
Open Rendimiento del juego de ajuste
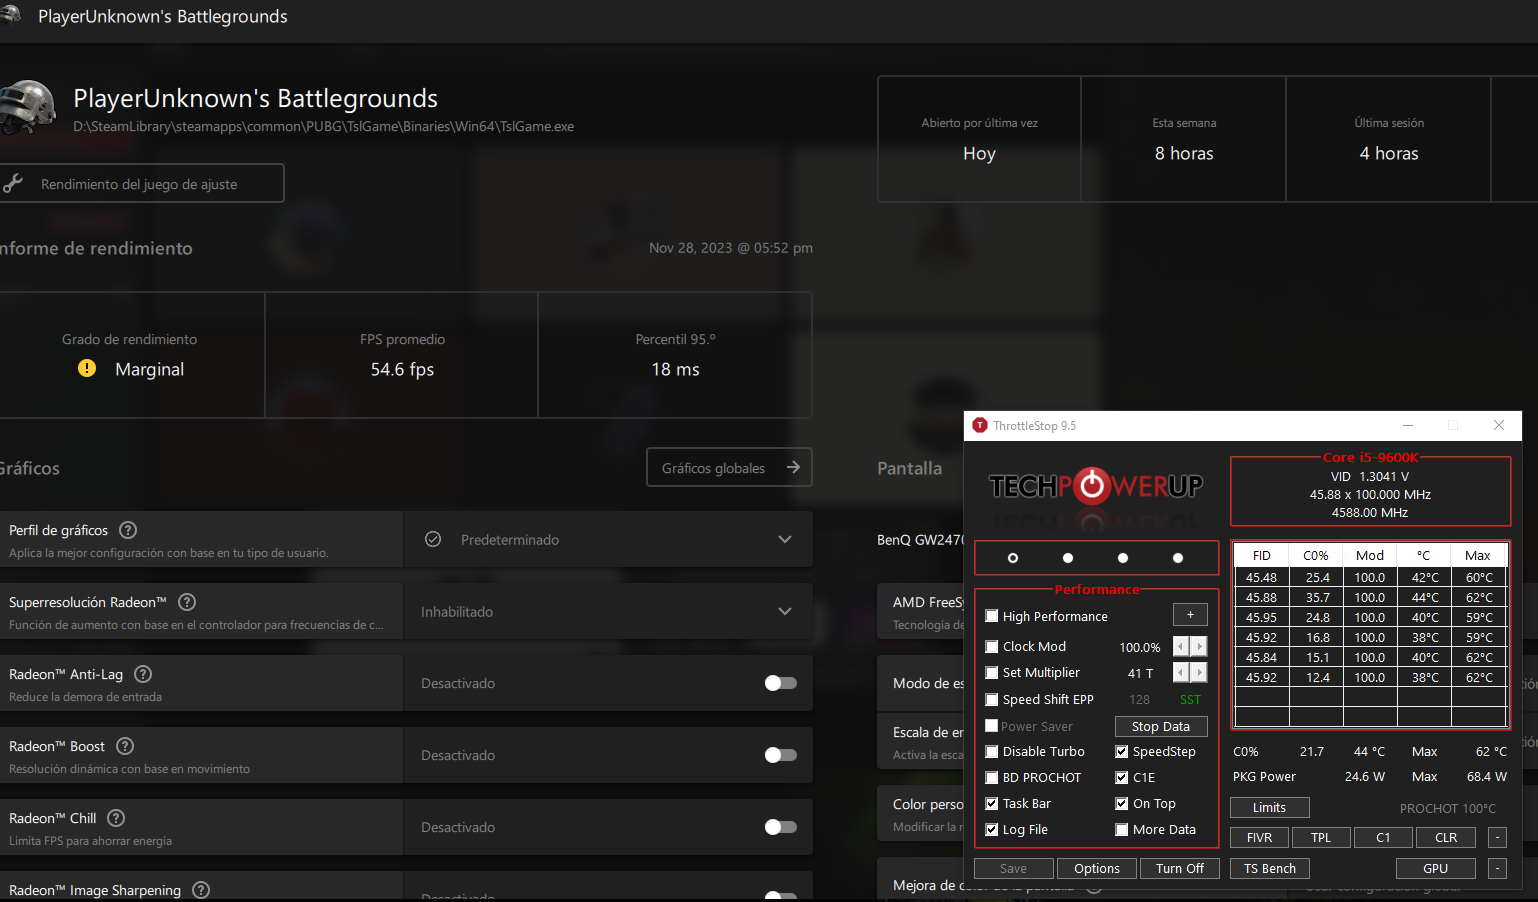(141, 183)
